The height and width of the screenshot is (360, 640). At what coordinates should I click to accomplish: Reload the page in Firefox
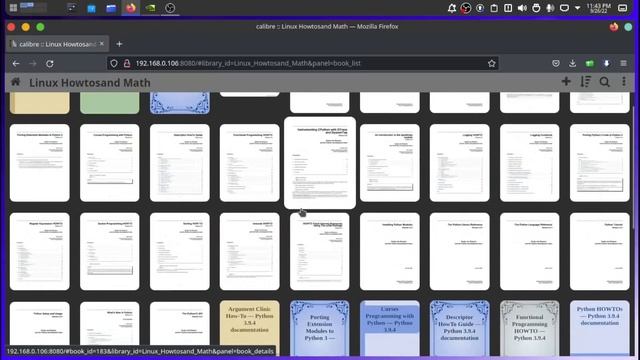50,64
